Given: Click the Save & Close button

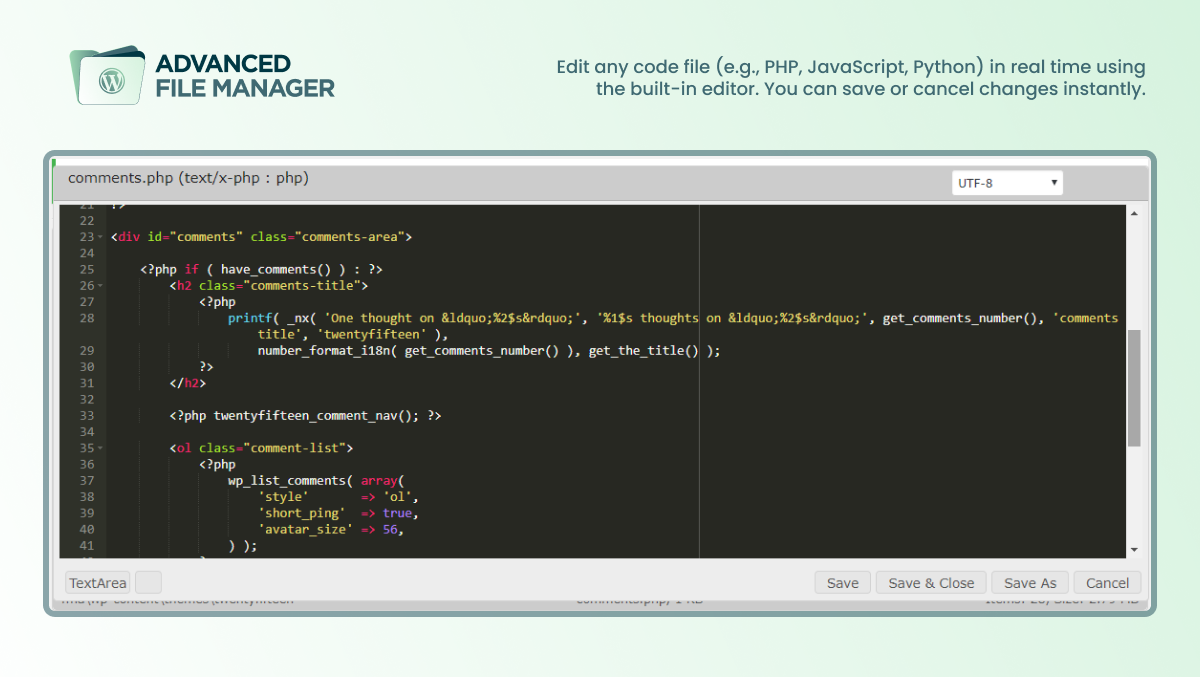Looking at the screenshot, I should (931, 583).
